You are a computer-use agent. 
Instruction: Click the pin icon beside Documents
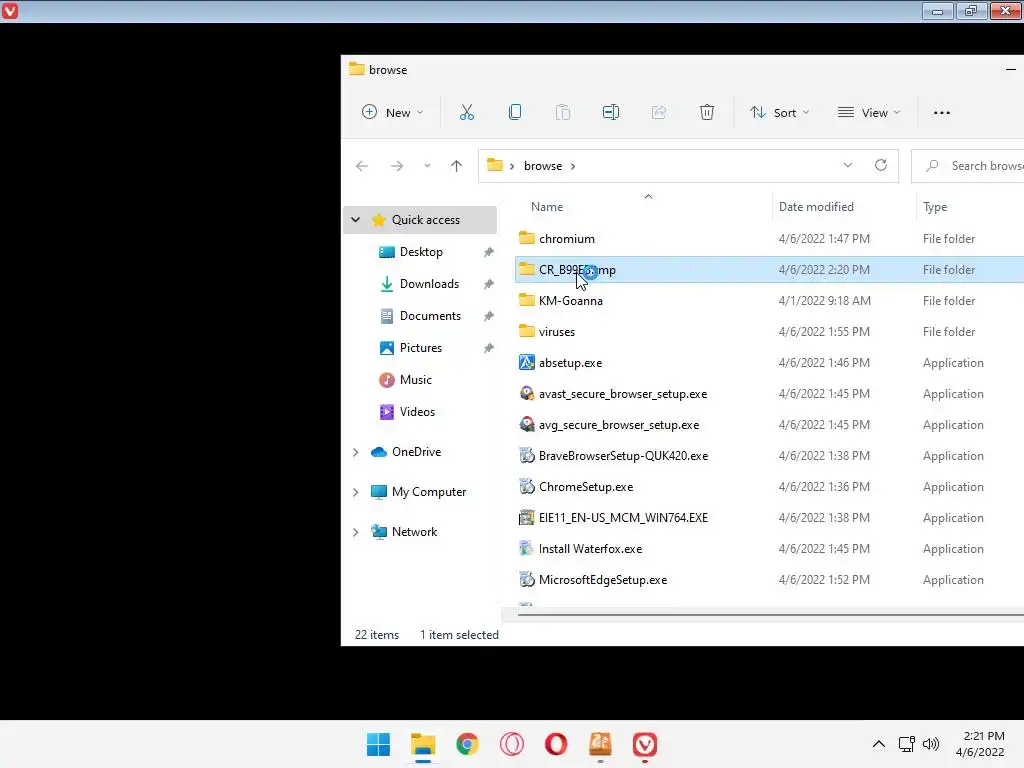488,316
